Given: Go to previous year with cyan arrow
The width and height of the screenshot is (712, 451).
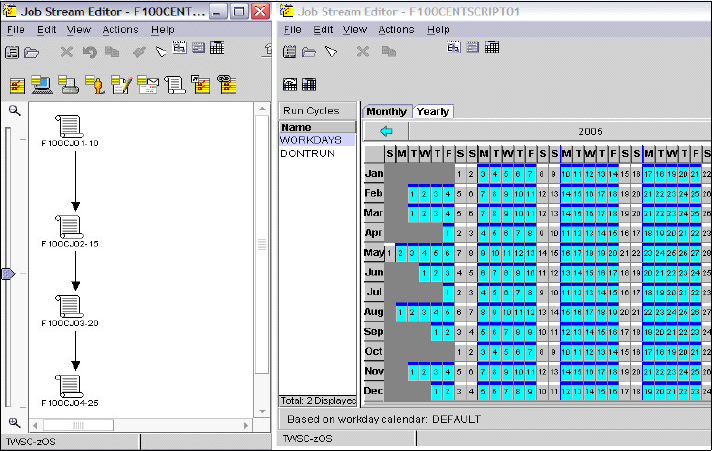Looking at the screenshot, I should [386, 131].
